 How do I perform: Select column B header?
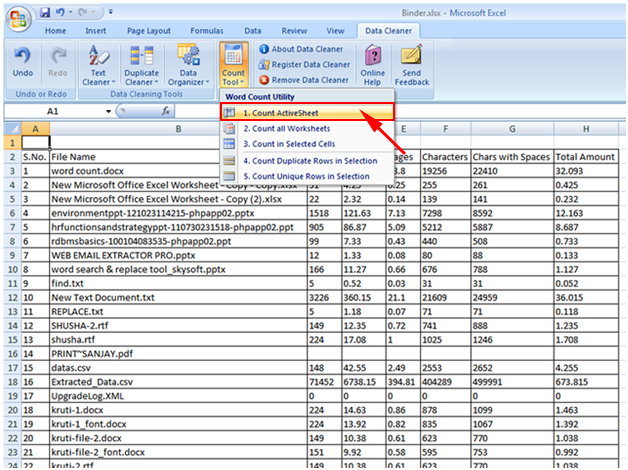[x=178, y=129]
